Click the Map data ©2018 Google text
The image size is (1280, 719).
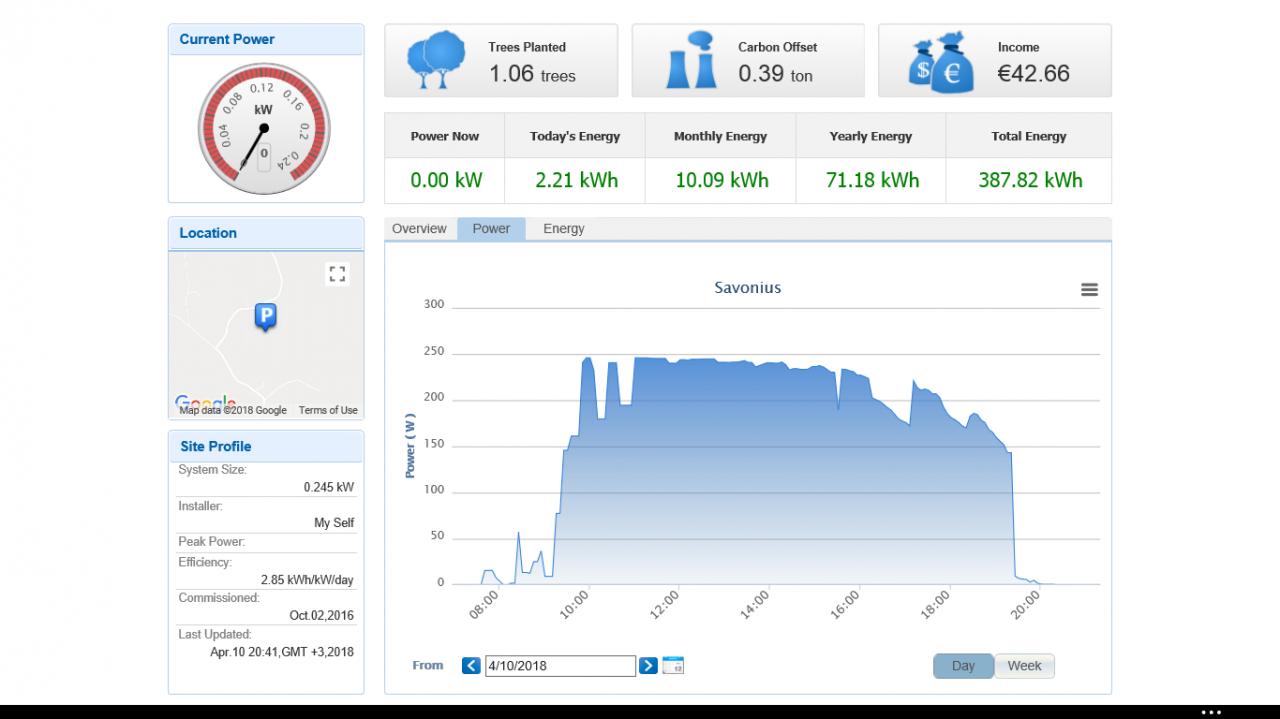(x=232, y=410)
